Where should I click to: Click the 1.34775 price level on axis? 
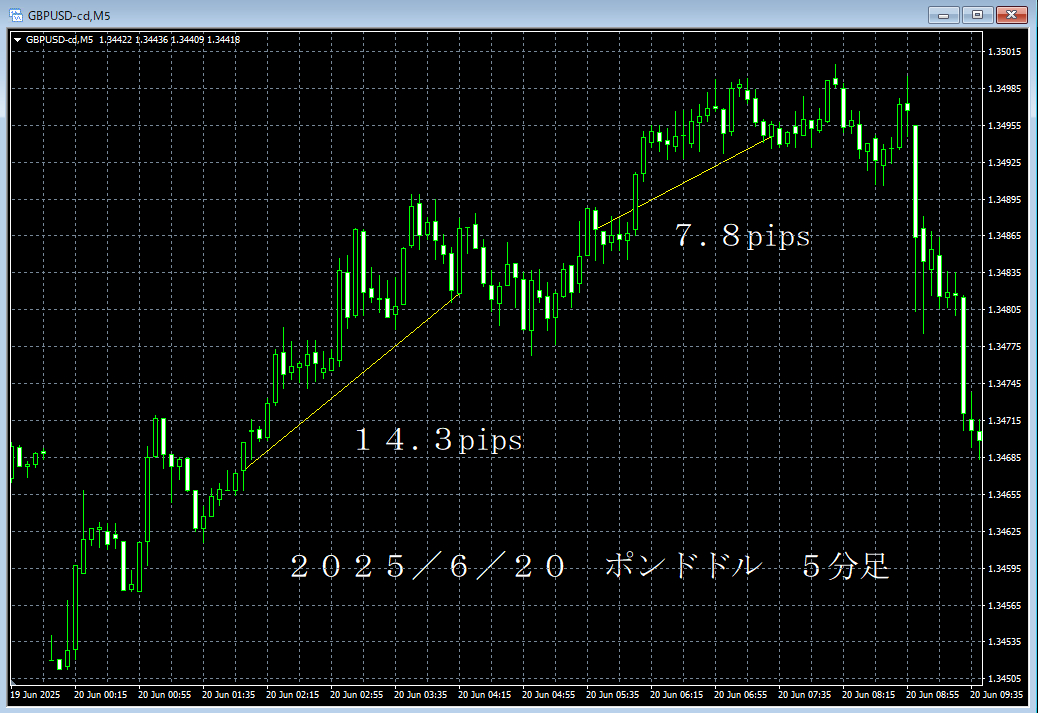pos(1005,347)
